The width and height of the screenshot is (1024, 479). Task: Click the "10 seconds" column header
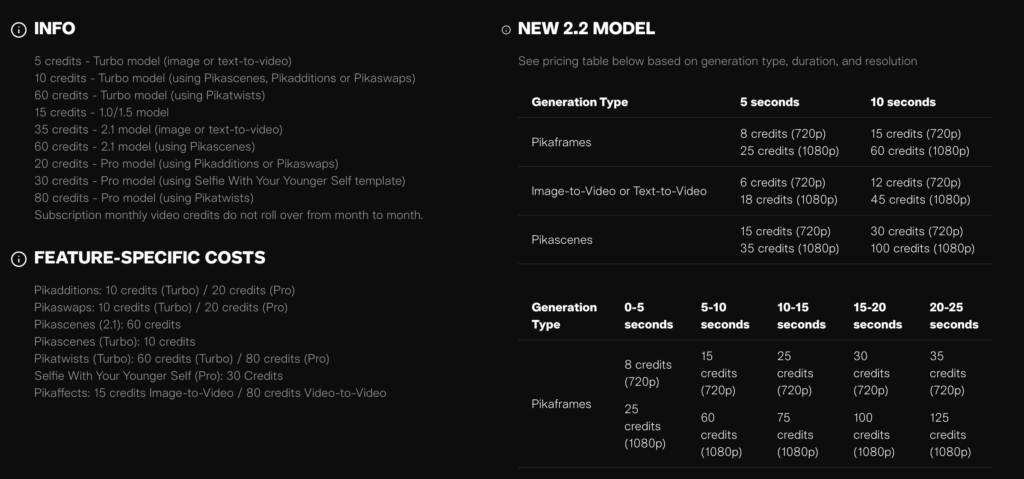(x=903, y=102)
